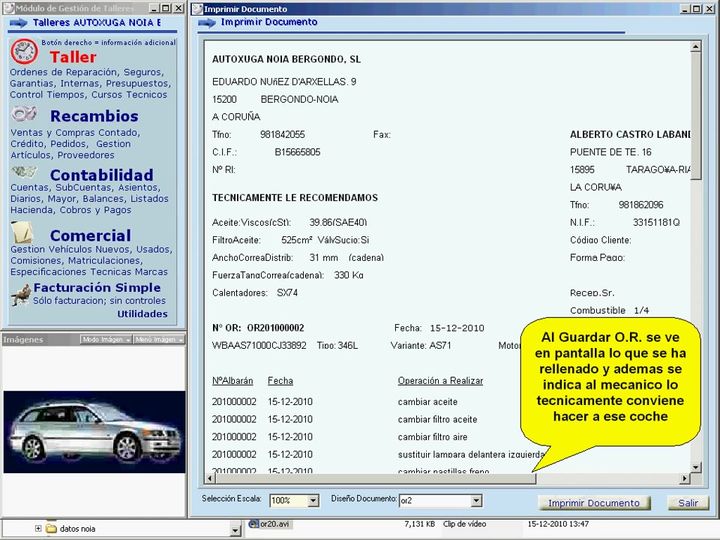
Task: Open the Diseño Documento or2 dropdown
Action: click(476, 501)
